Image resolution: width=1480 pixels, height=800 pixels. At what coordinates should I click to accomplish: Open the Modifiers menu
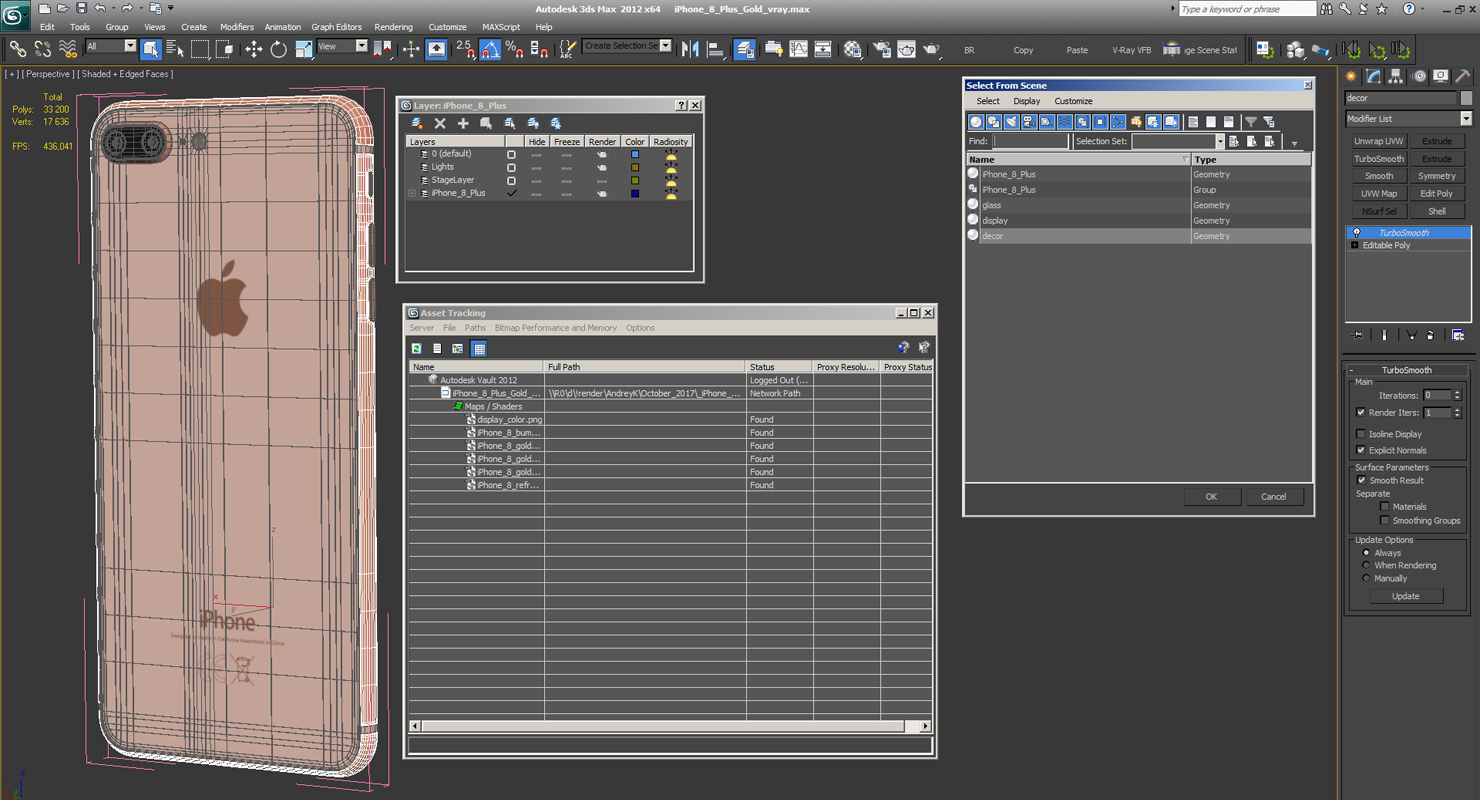237,27
